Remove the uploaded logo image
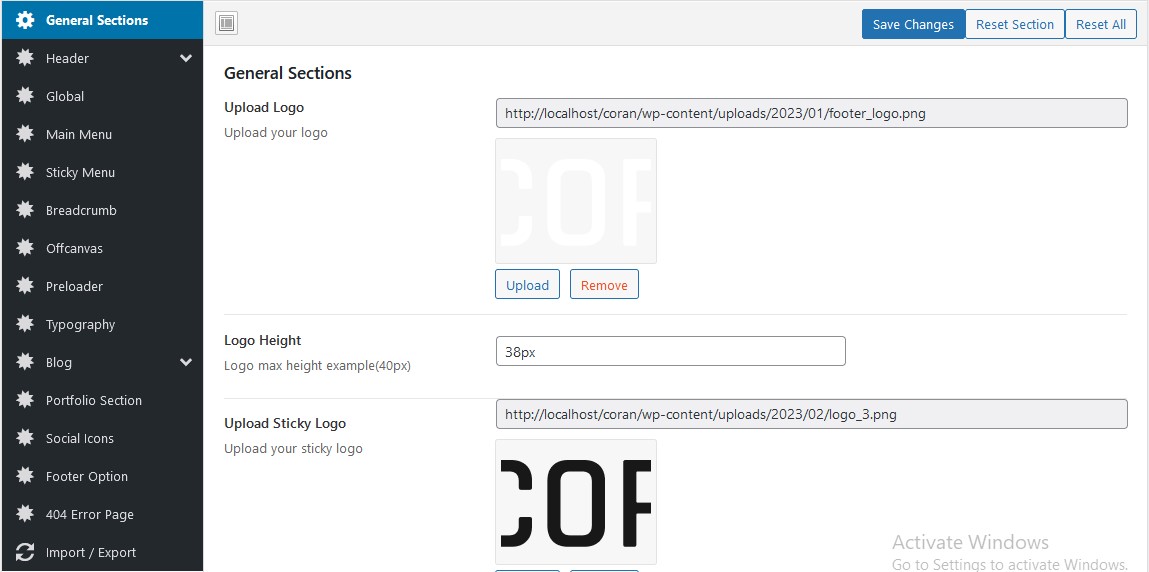 point(604,285)
